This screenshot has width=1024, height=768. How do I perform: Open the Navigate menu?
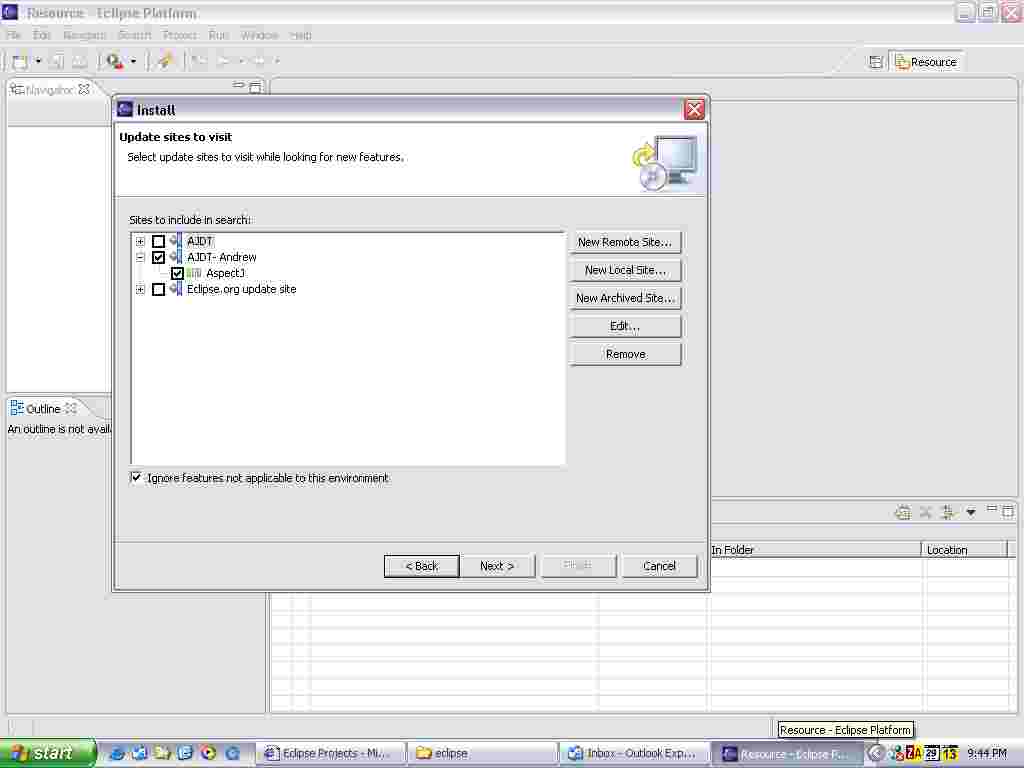pos(84,35)
